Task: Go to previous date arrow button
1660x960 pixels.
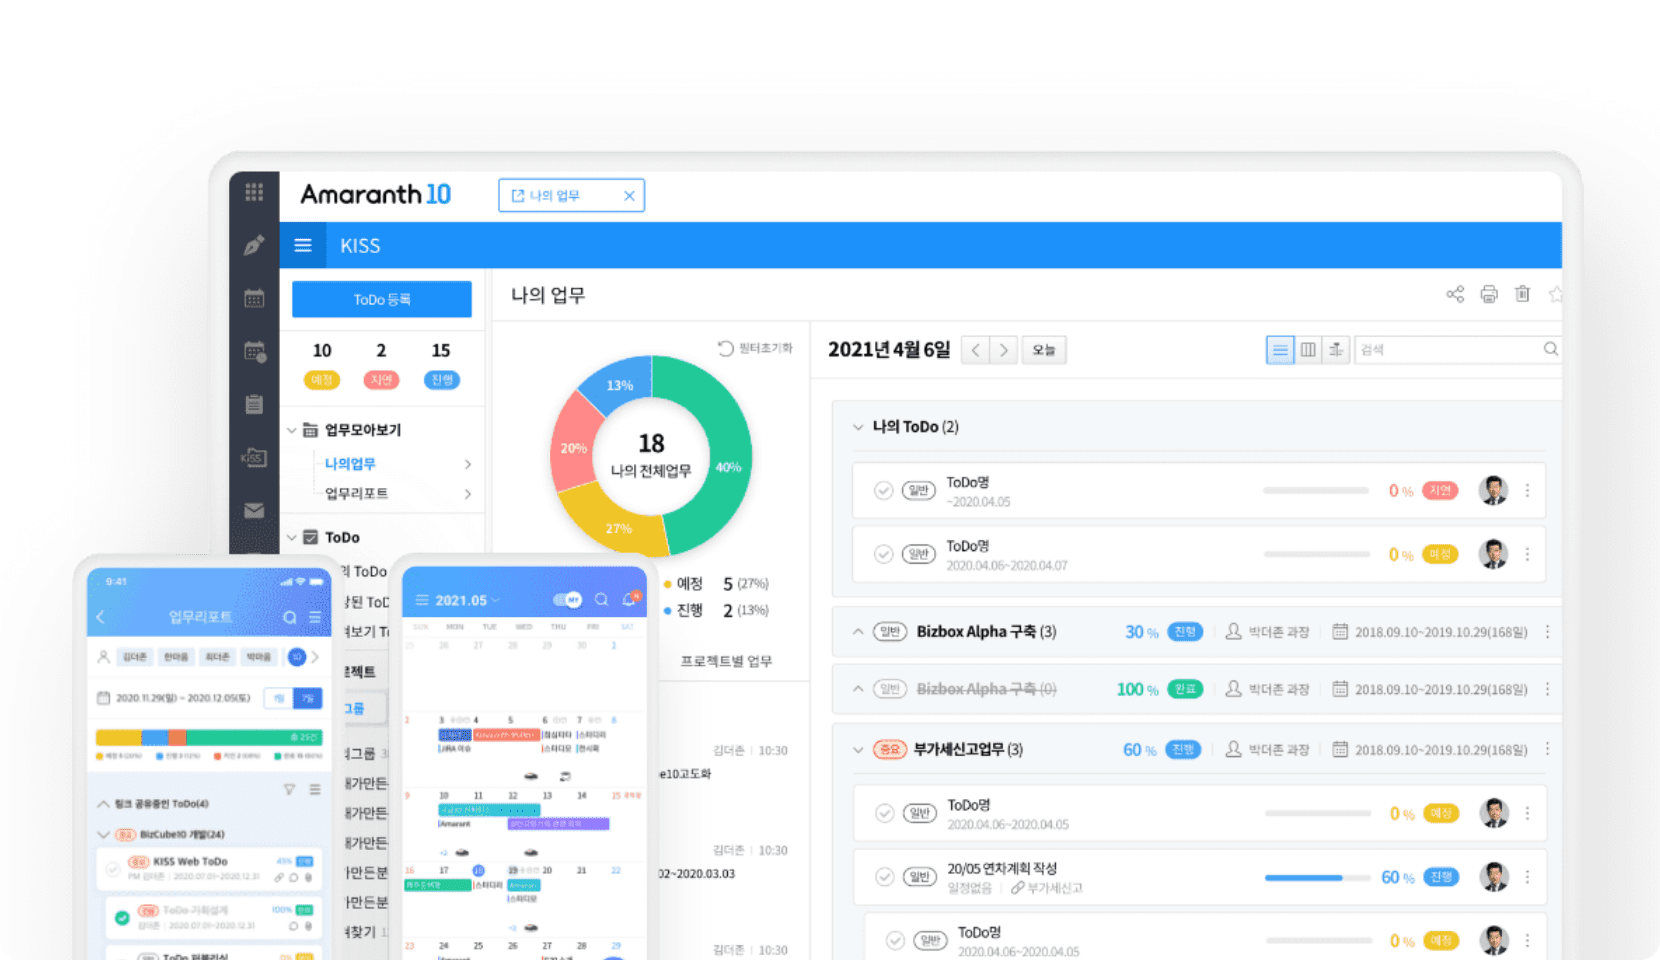Action: click(976, 350)
